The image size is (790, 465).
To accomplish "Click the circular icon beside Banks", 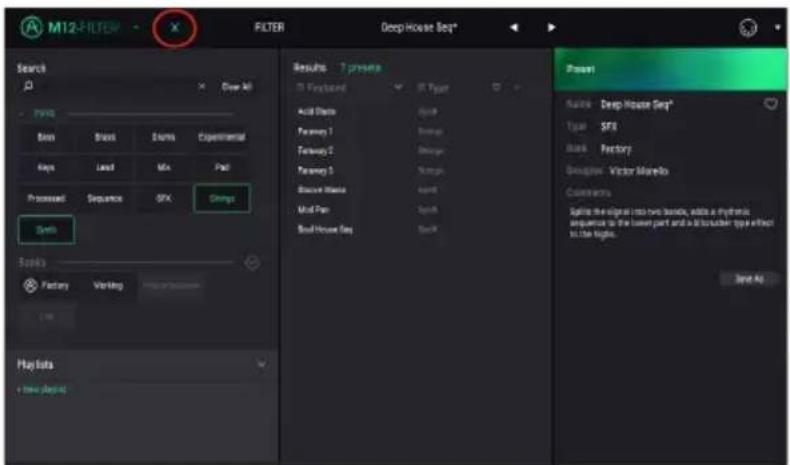I will 252,262.
